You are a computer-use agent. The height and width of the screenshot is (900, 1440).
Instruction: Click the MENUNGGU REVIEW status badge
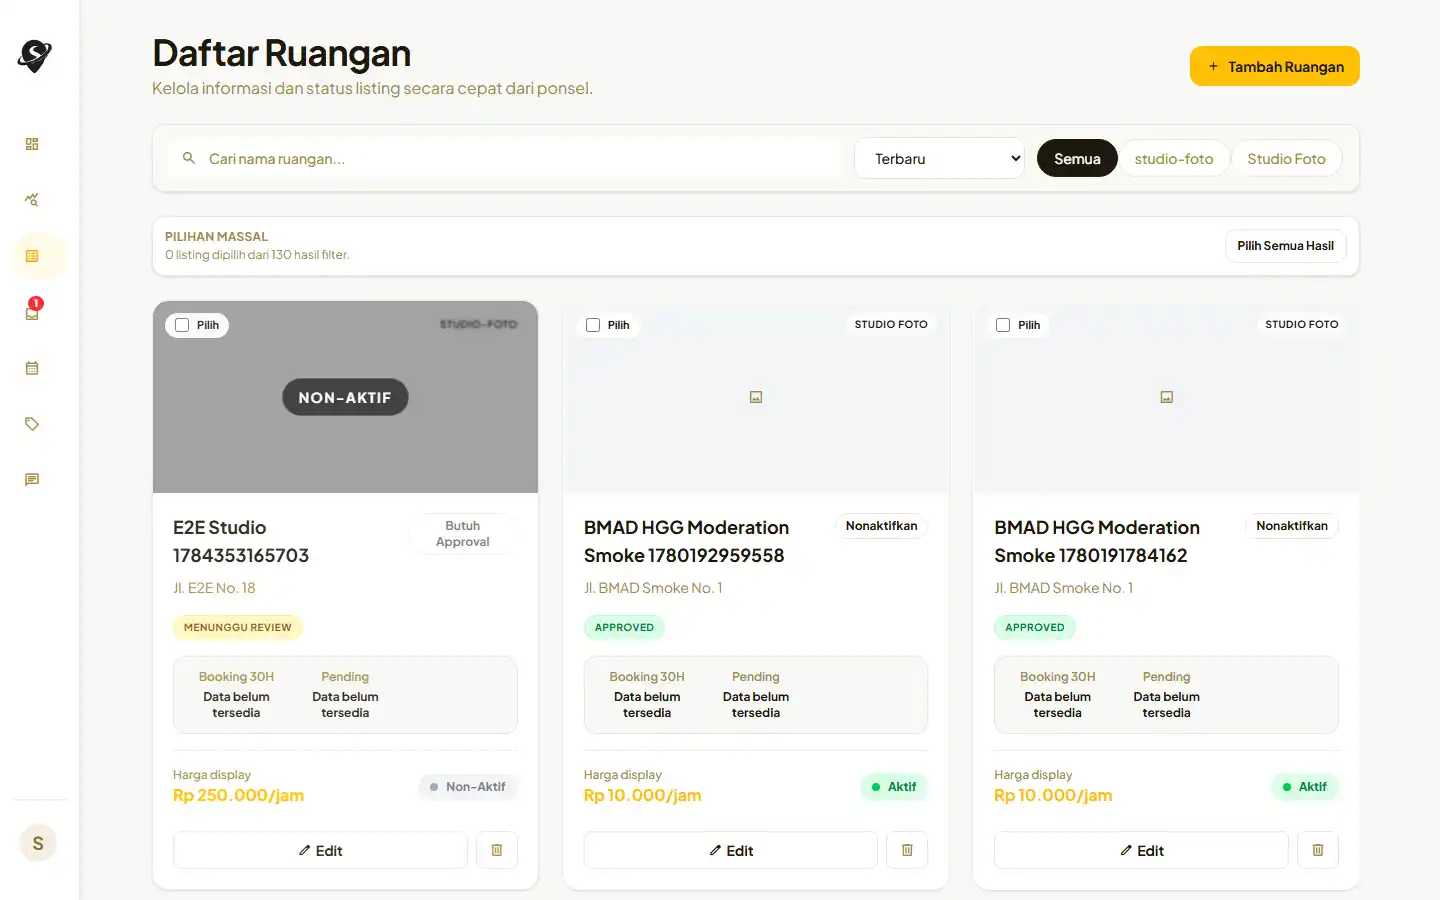(x=238, y=627)
